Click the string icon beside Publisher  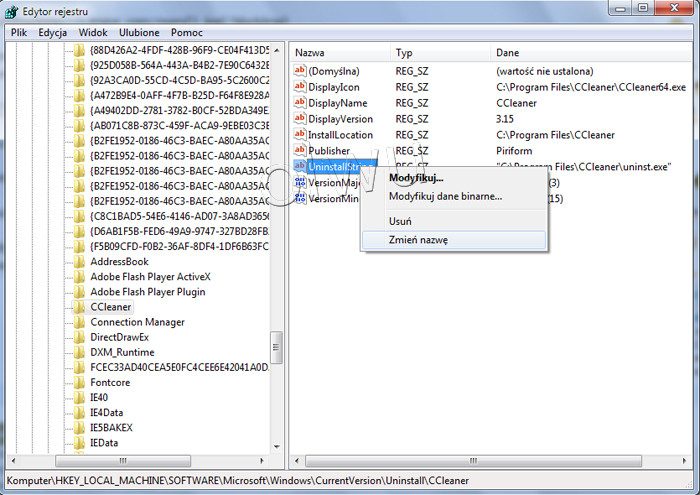pos(300,150)
